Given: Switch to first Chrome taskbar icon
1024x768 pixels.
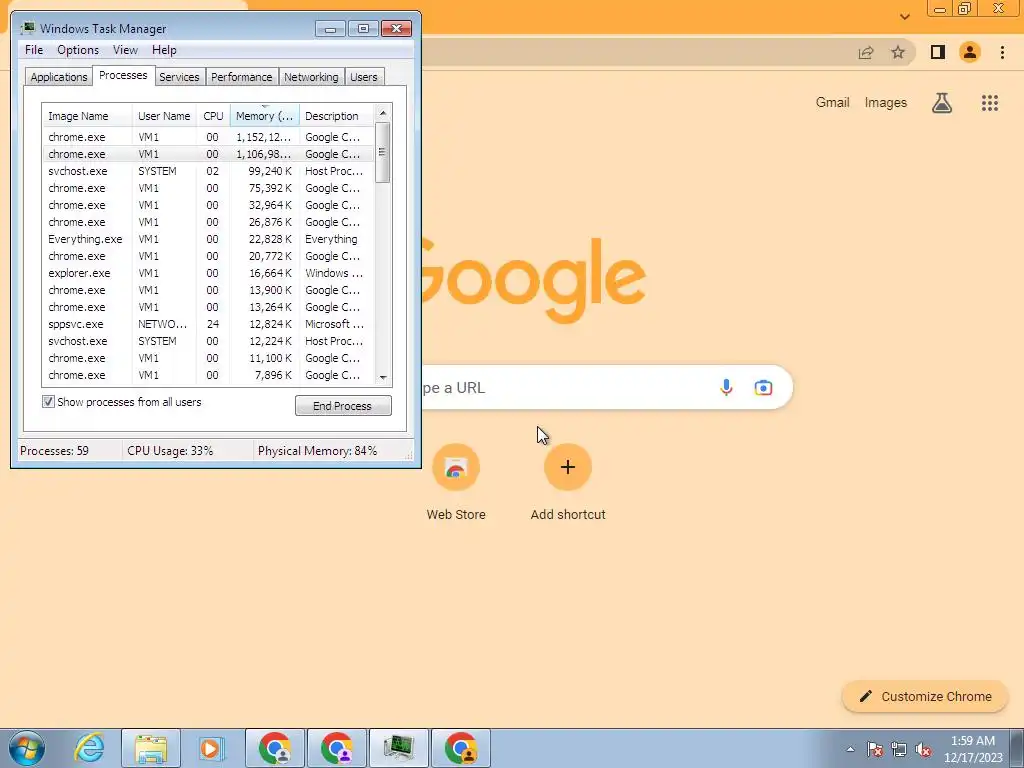Looking at the screenshot, I should coord(275,748).
